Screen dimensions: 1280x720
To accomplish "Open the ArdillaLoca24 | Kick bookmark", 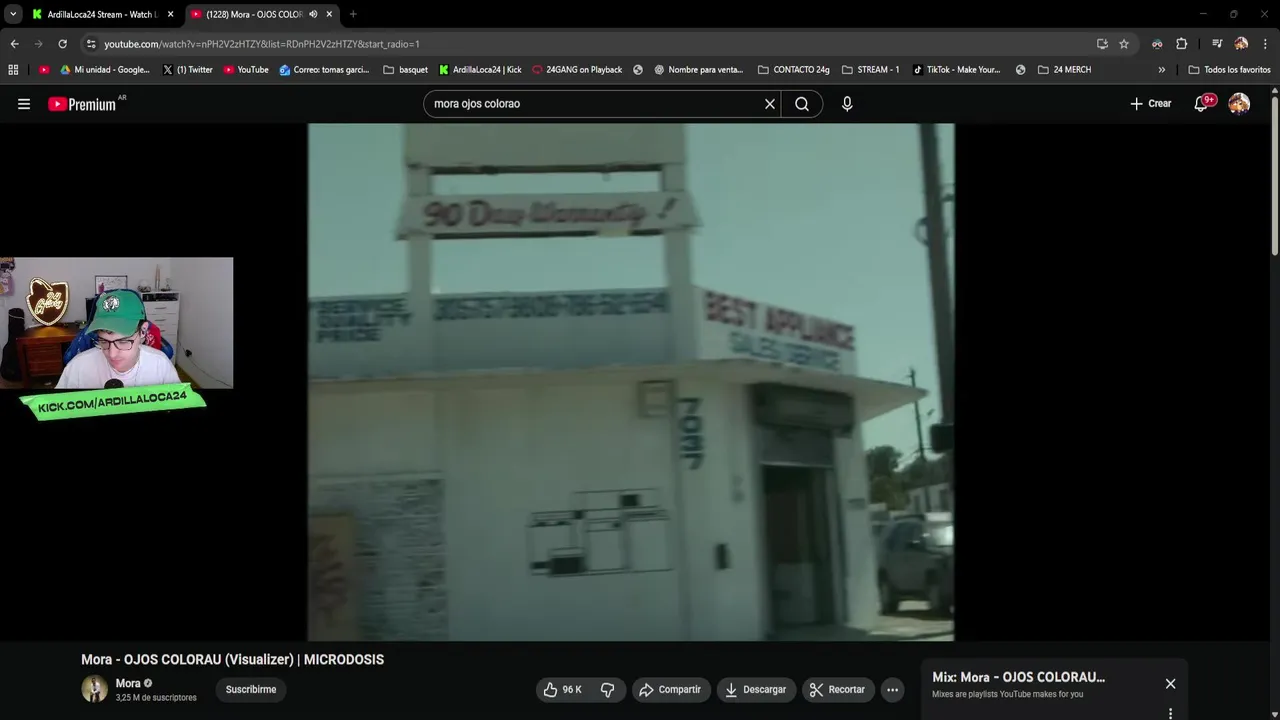I will [x=480, y=70].
